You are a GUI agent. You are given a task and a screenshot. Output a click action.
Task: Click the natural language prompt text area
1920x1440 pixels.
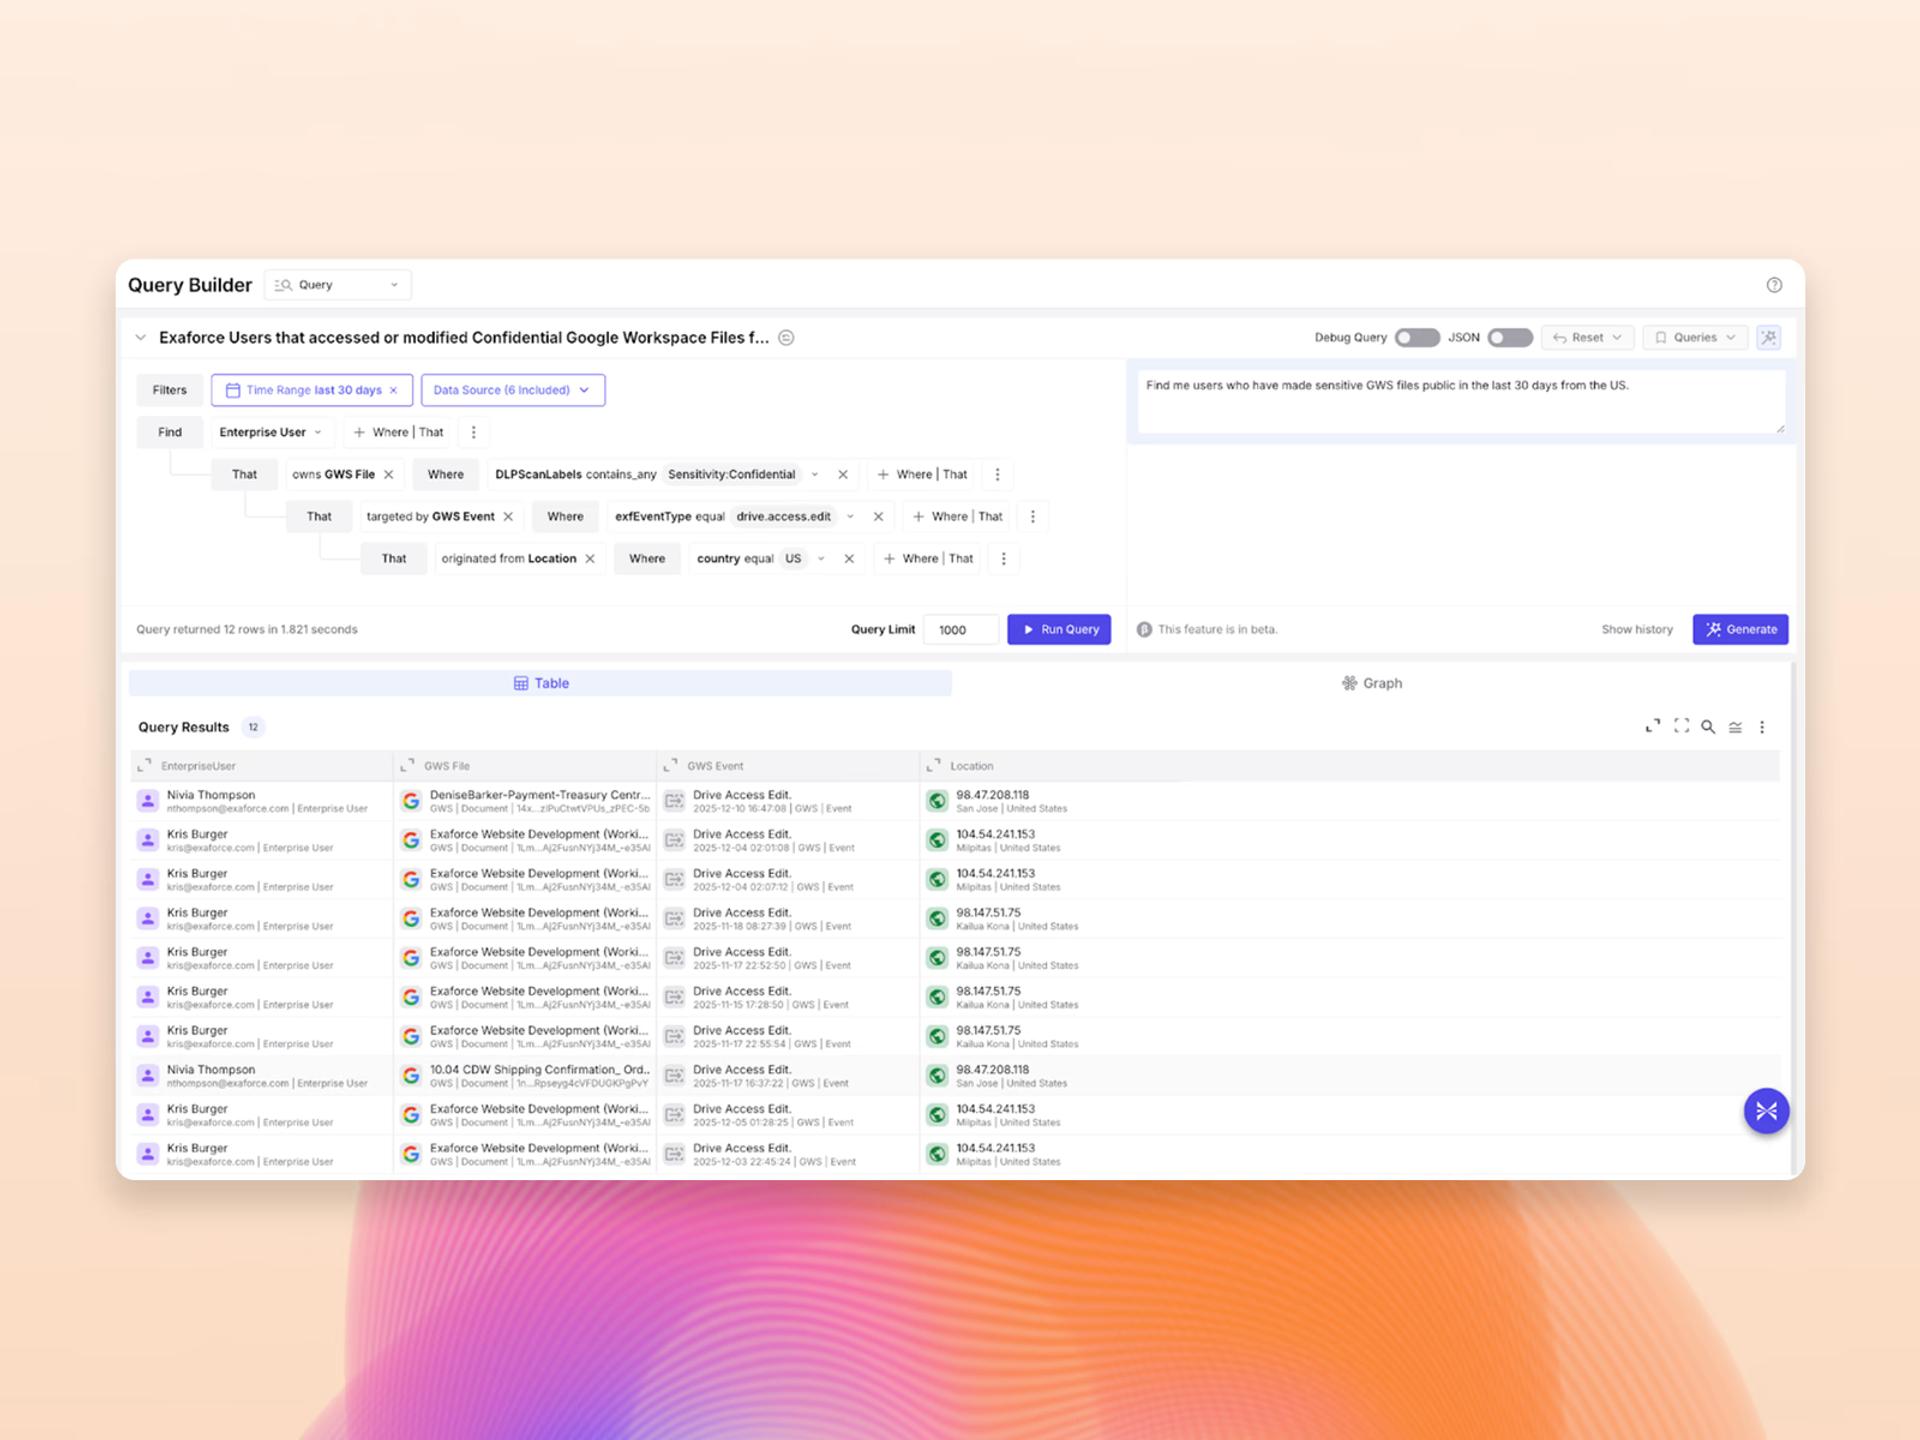tap(1461, 403)
